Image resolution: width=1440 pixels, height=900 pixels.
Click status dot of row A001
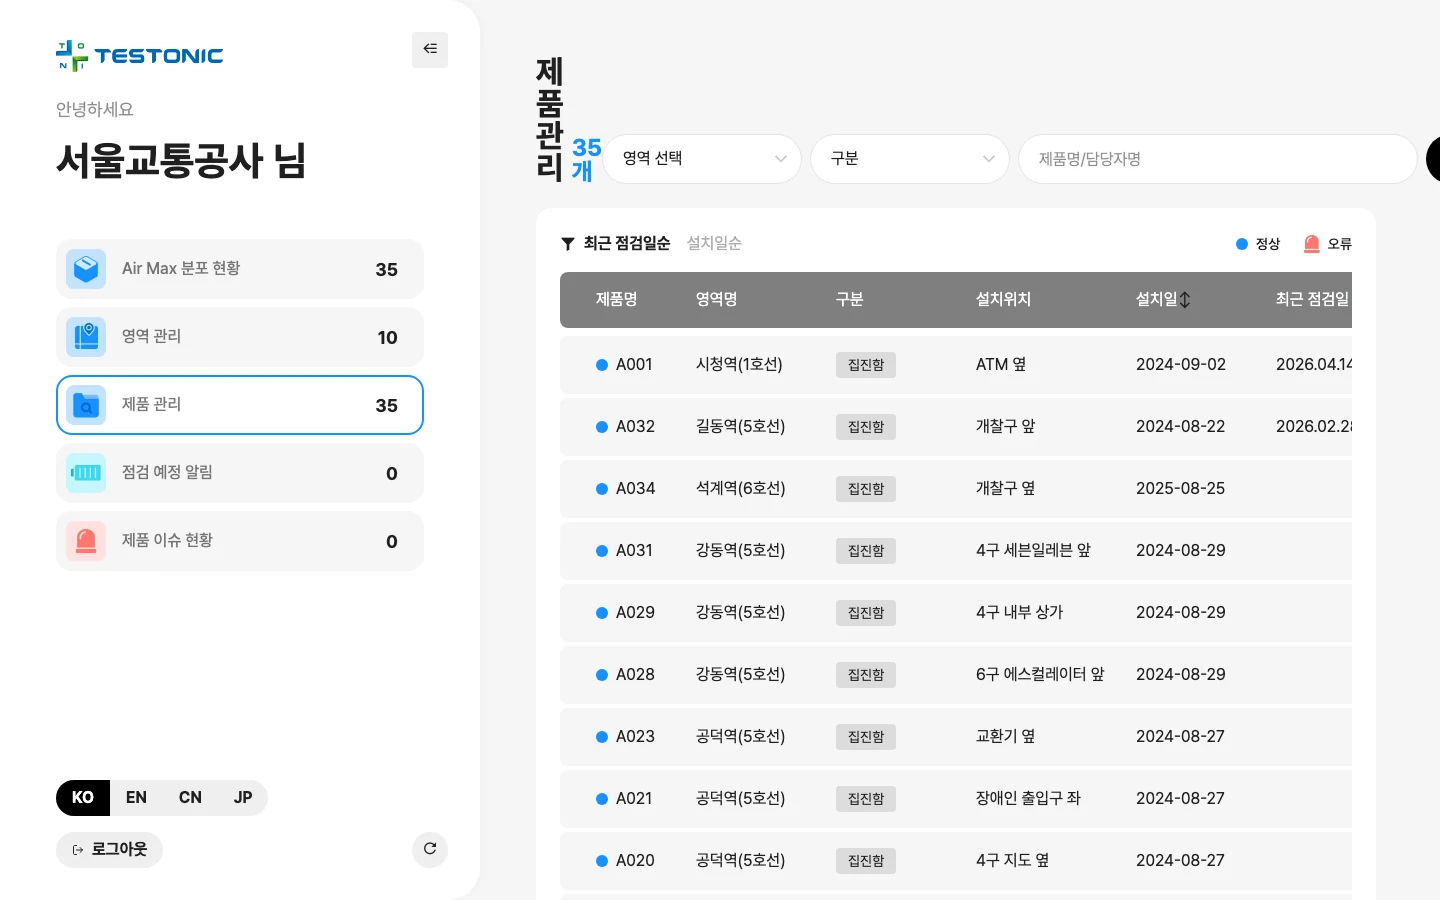[x=602, y=365]
